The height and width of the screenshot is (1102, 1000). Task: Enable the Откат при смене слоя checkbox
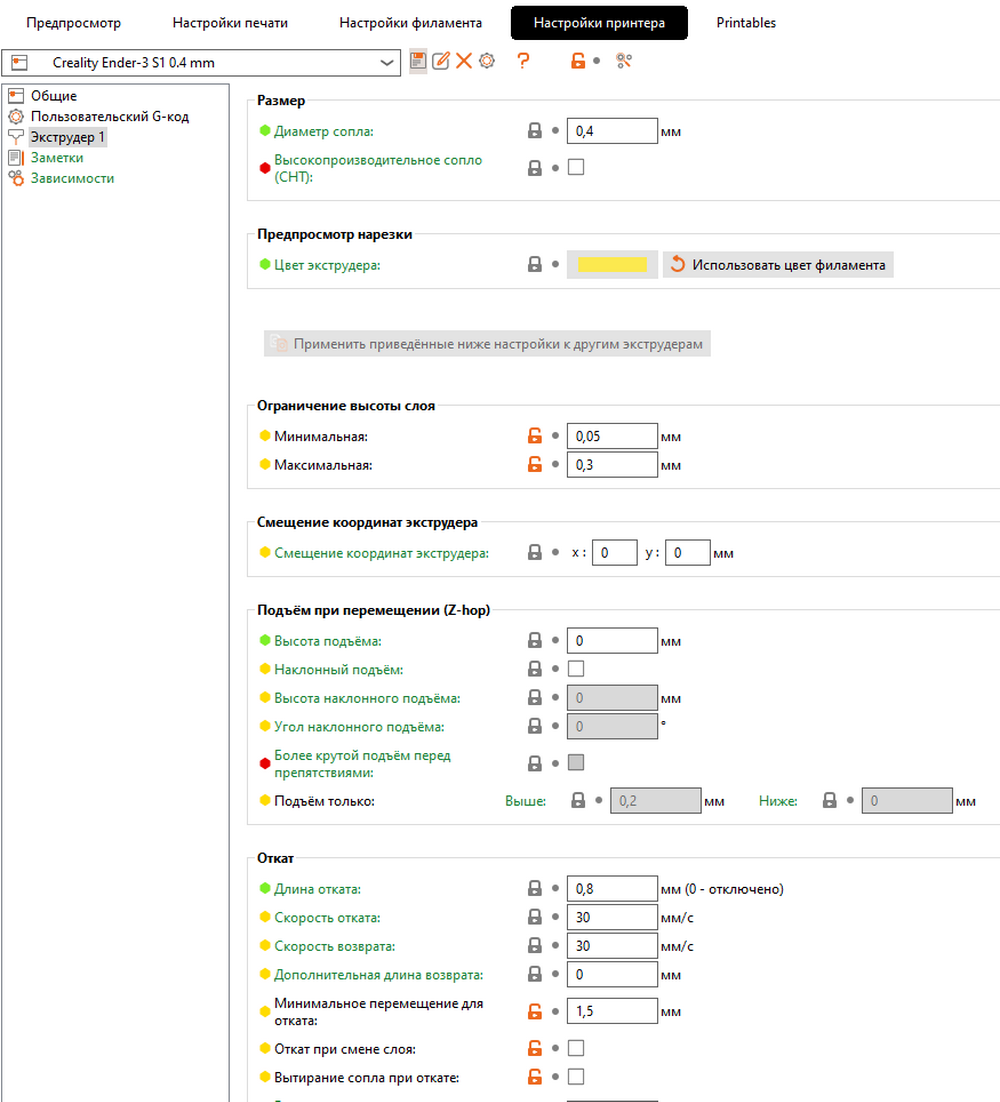tap(576, 1049)
